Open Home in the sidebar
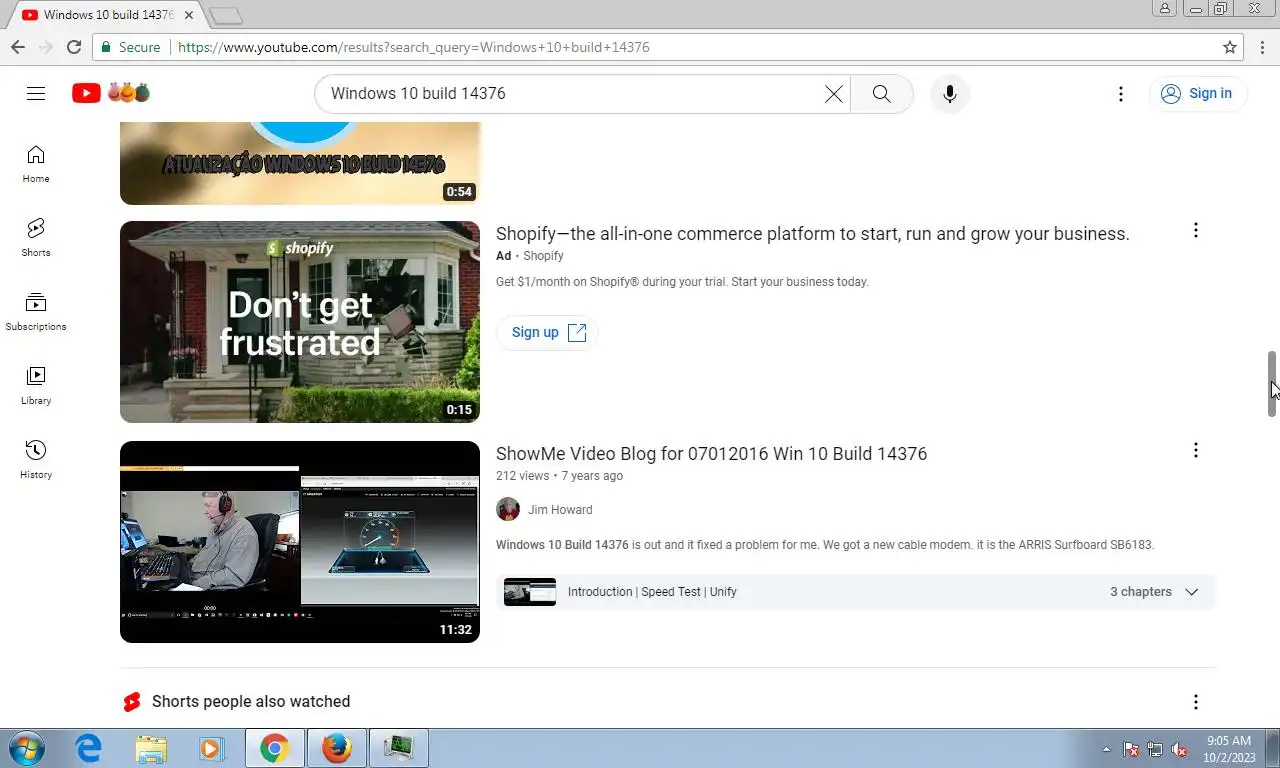Screen dimensions: 1280x768 click(36, 164)
